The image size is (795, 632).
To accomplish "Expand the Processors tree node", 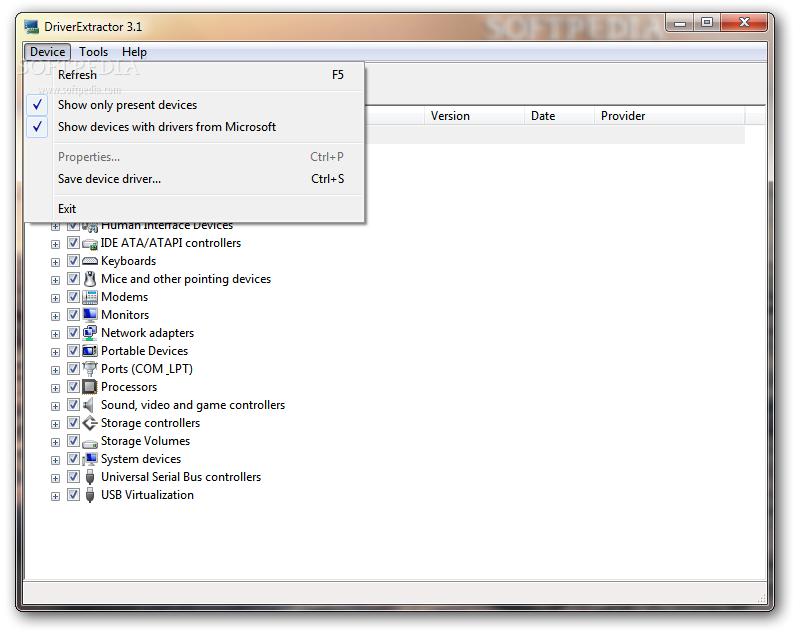I will [55, 388].
